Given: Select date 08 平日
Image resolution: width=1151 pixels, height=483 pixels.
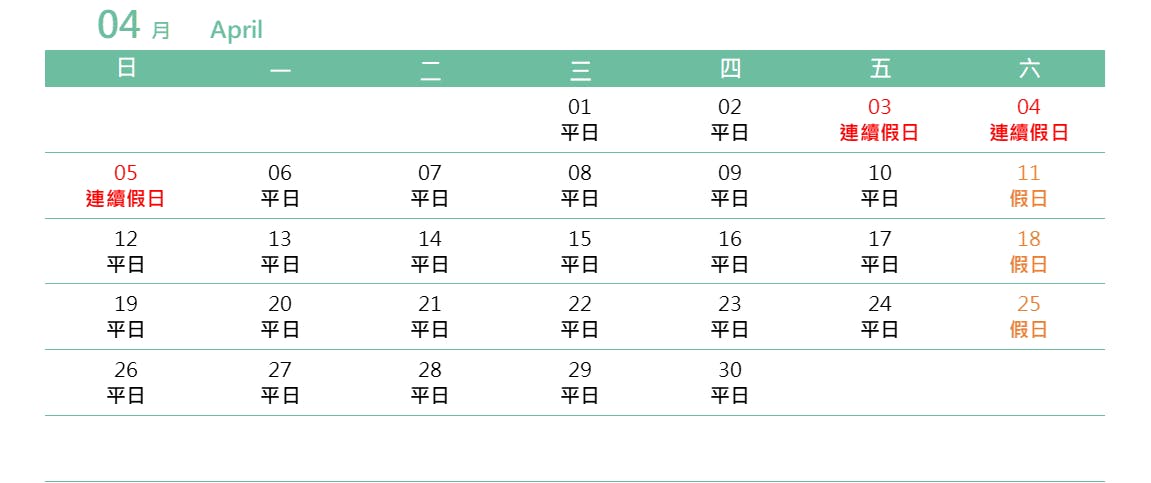Looking at the screenshot, I should coord(579,185).
